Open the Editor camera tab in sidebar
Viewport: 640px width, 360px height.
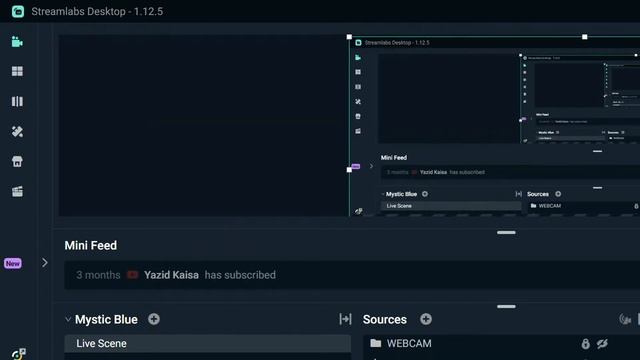tap(17, 42)
